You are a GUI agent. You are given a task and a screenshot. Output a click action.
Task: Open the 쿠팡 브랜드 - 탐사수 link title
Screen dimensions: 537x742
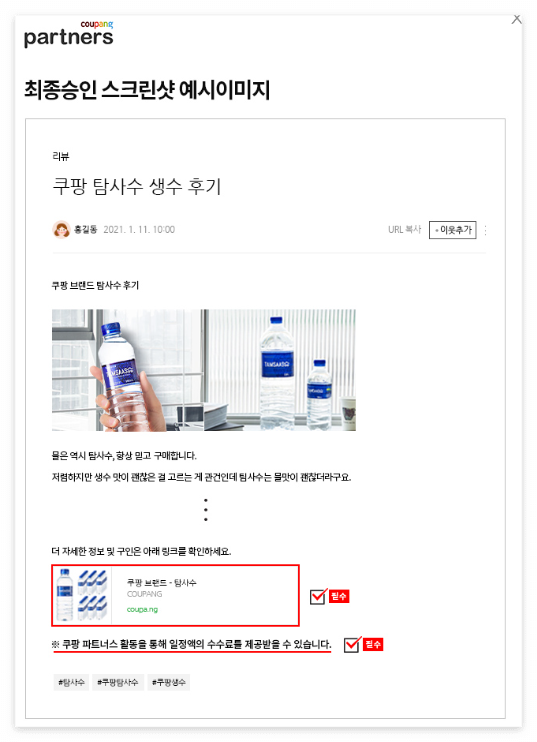coord(161,583)
